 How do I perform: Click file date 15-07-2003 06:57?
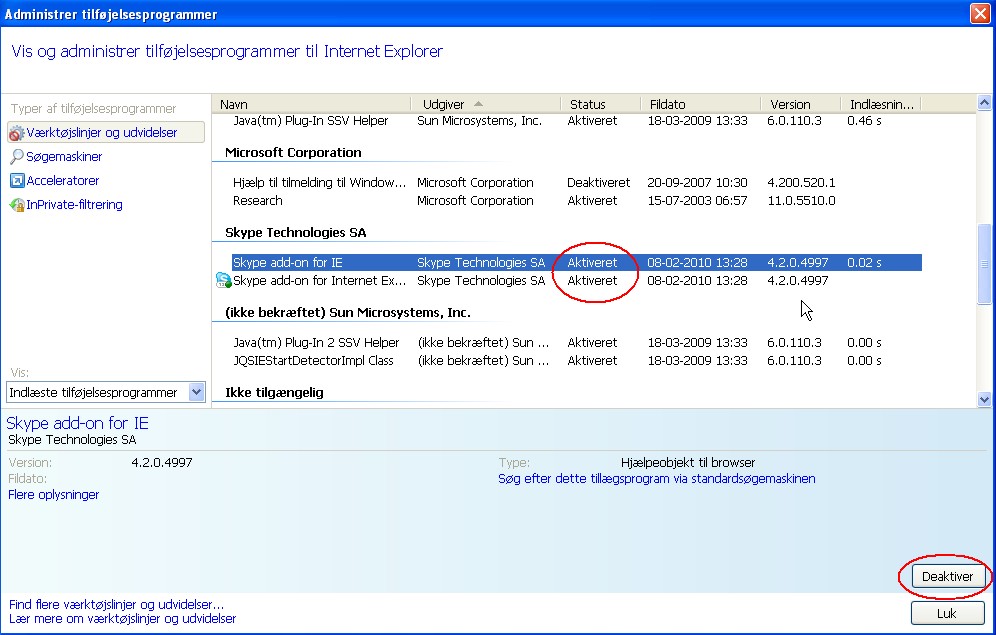[x=697, y=201]
